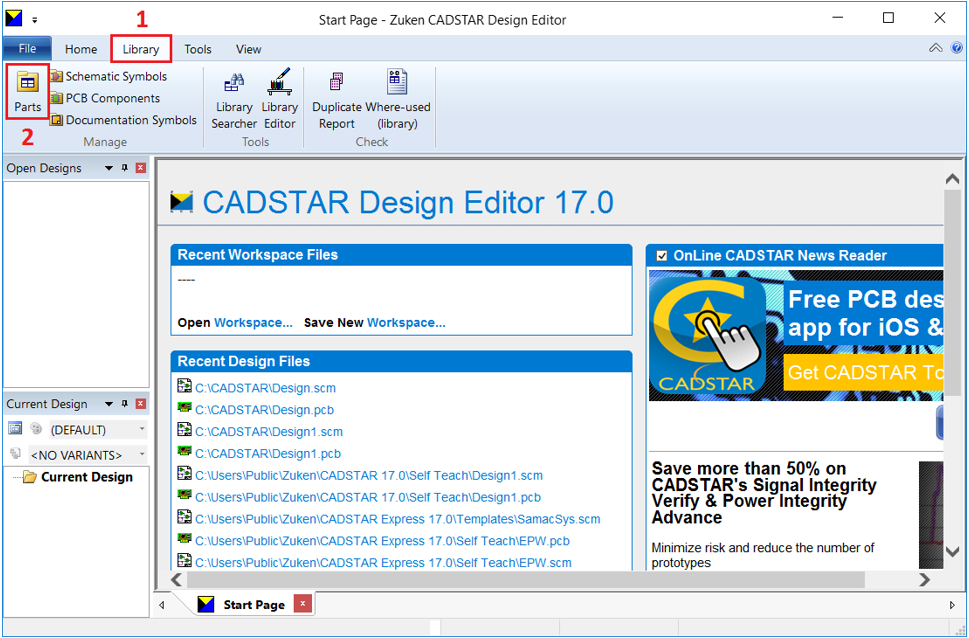The image size is (969, 638).
Task: Close the Start Page tab
Action: tap(302, 604)
